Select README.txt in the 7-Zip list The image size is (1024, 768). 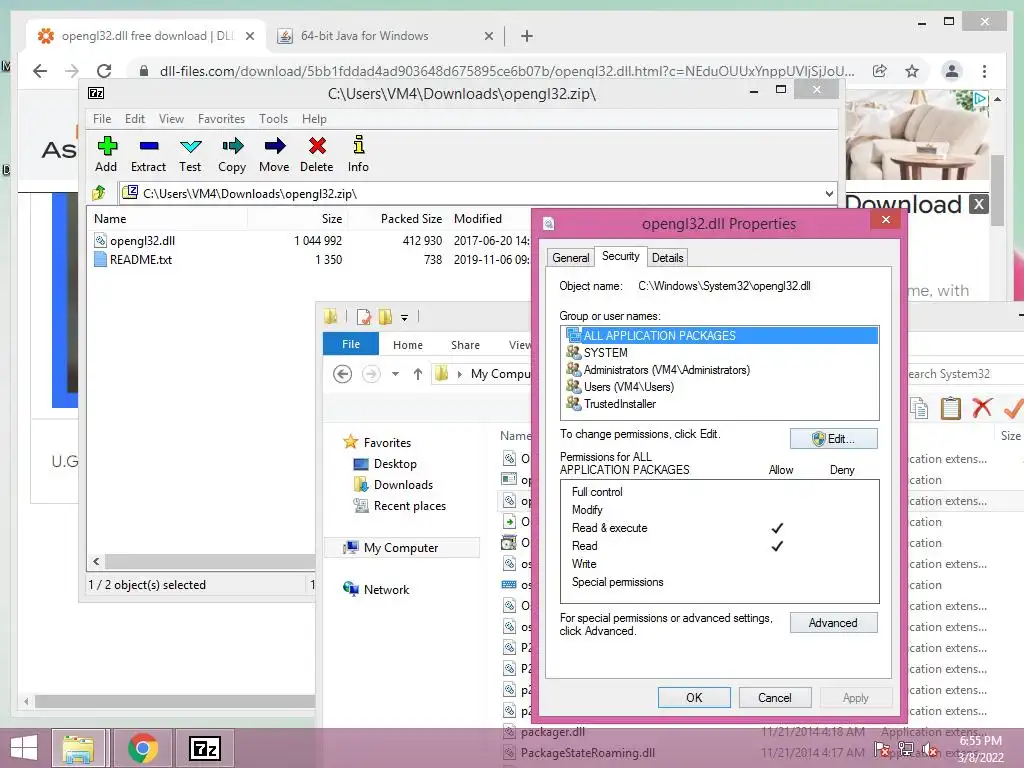(x=140, y=259)
